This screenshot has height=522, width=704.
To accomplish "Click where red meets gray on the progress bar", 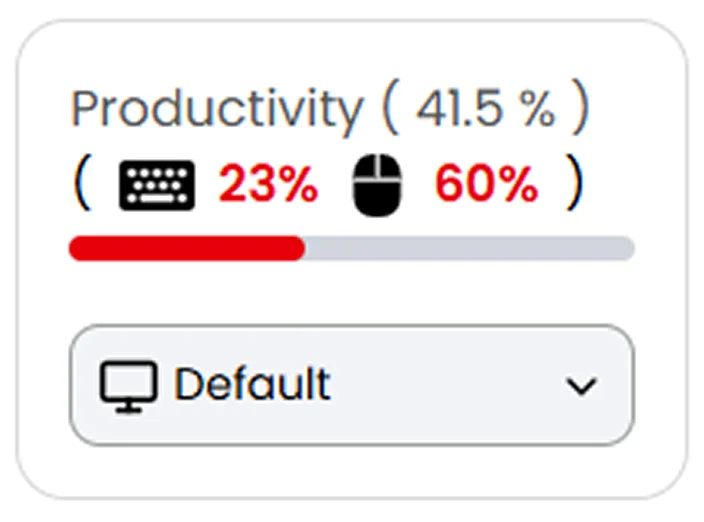I will pyautogui.click(x=304, y=248).
